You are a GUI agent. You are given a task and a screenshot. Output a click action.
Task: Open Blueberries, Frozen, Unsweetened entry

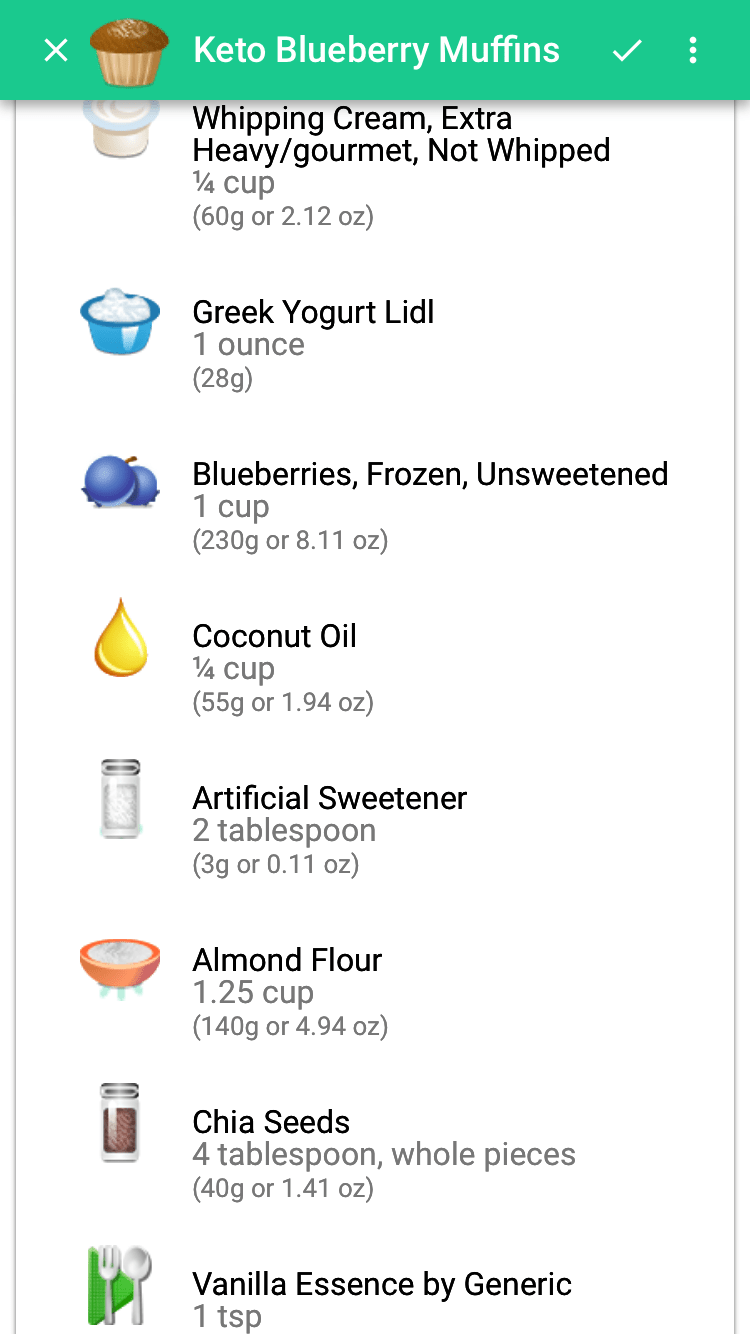click(x=430, y=474)
